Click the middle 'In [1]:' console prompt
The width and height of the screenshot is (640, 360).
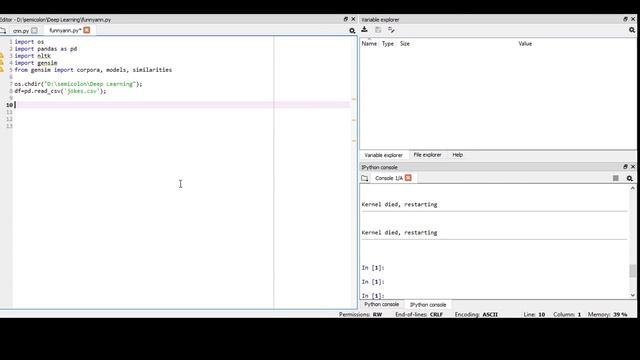(373, 282)
